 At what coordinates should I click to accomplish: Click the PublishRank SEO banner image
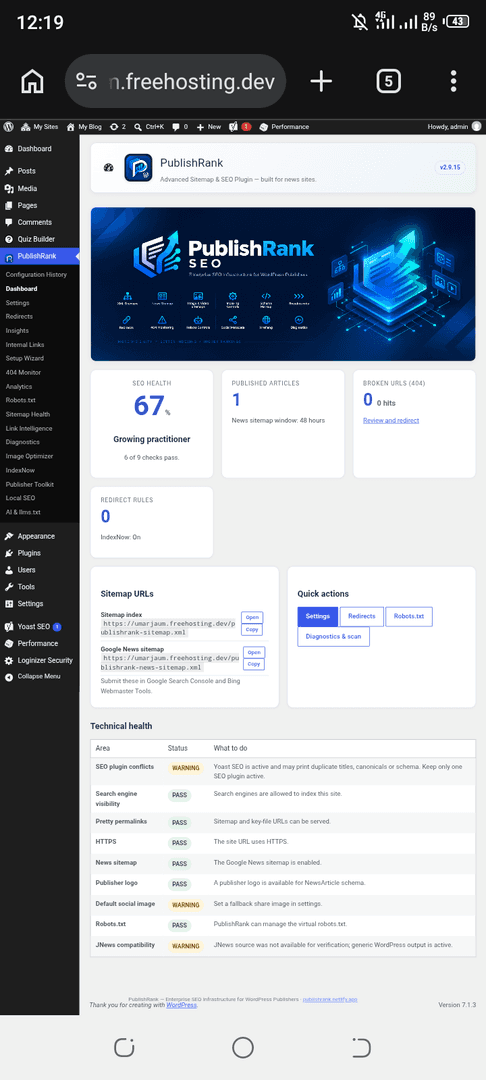click(x=283, y=284)
